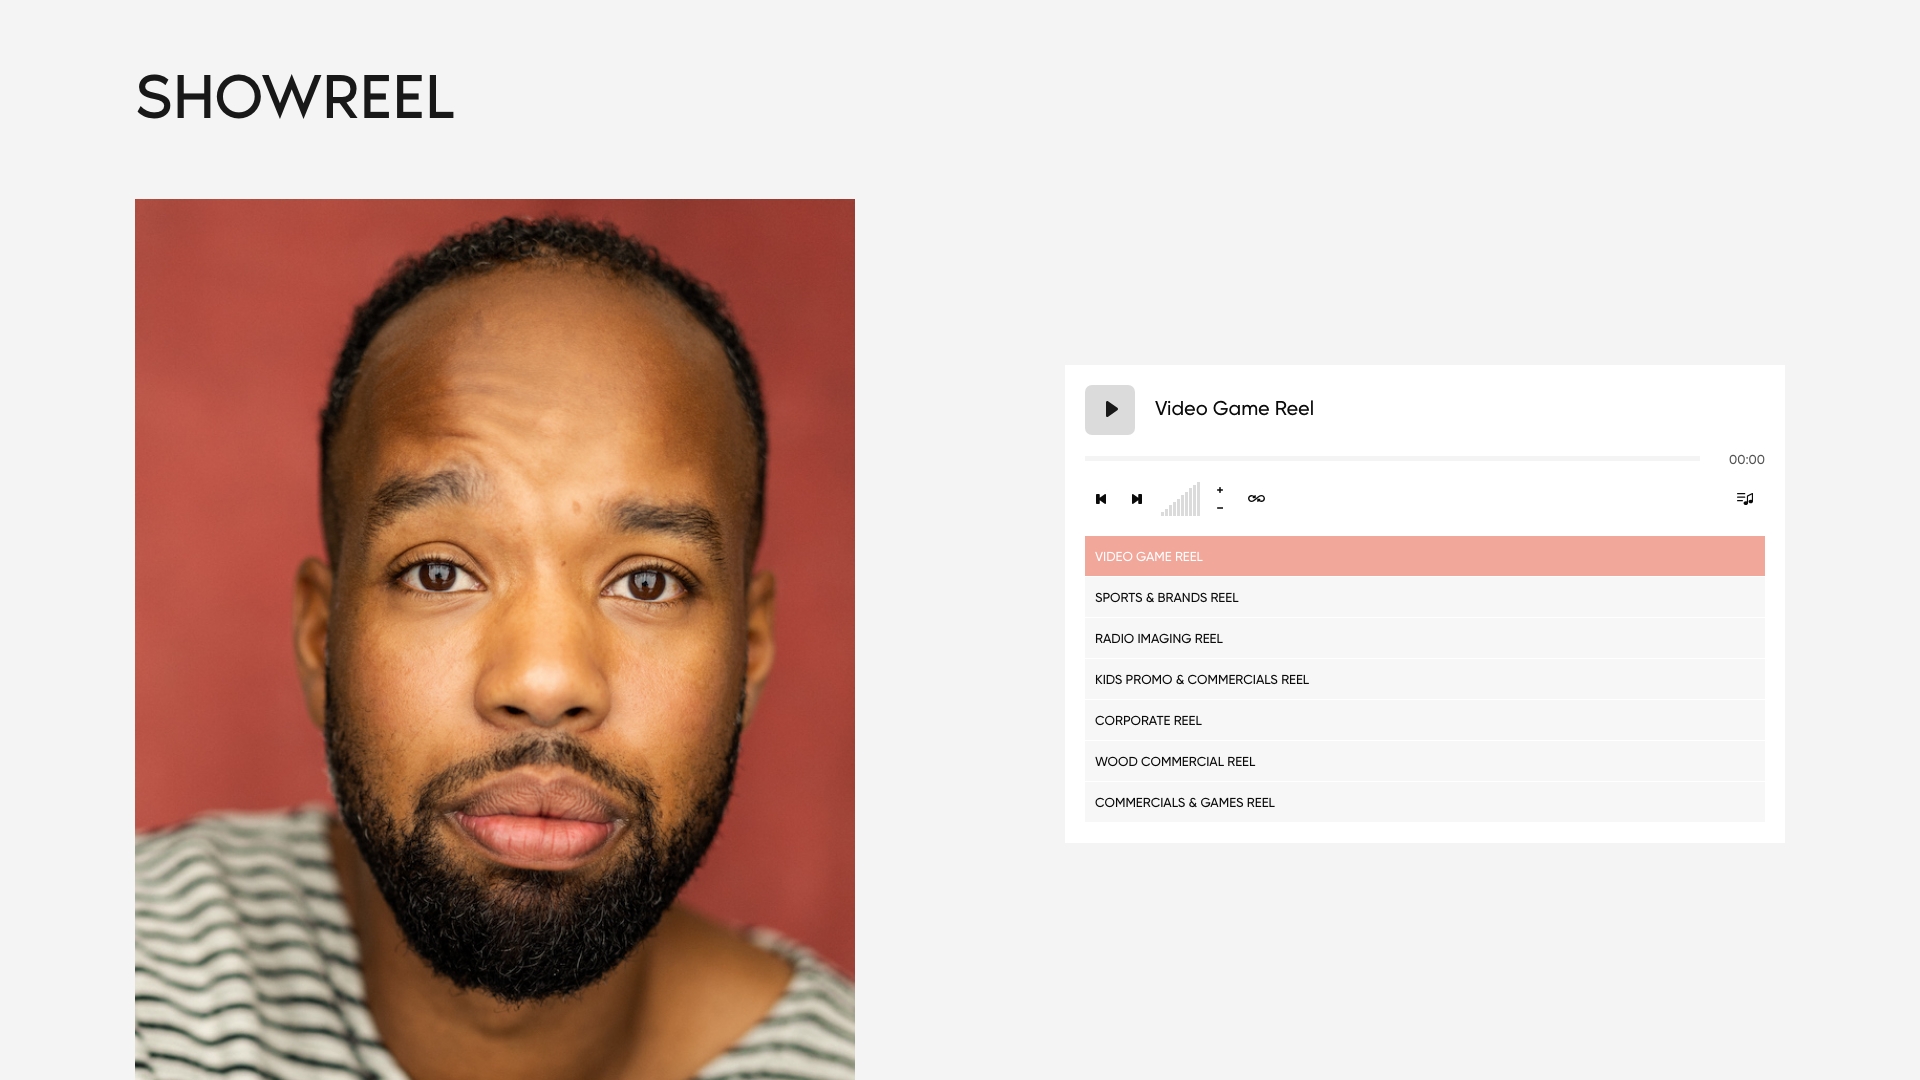Increase volume with the plus icon
The width and height of the screenshot is (1920, 1080).
[1220, 490]
